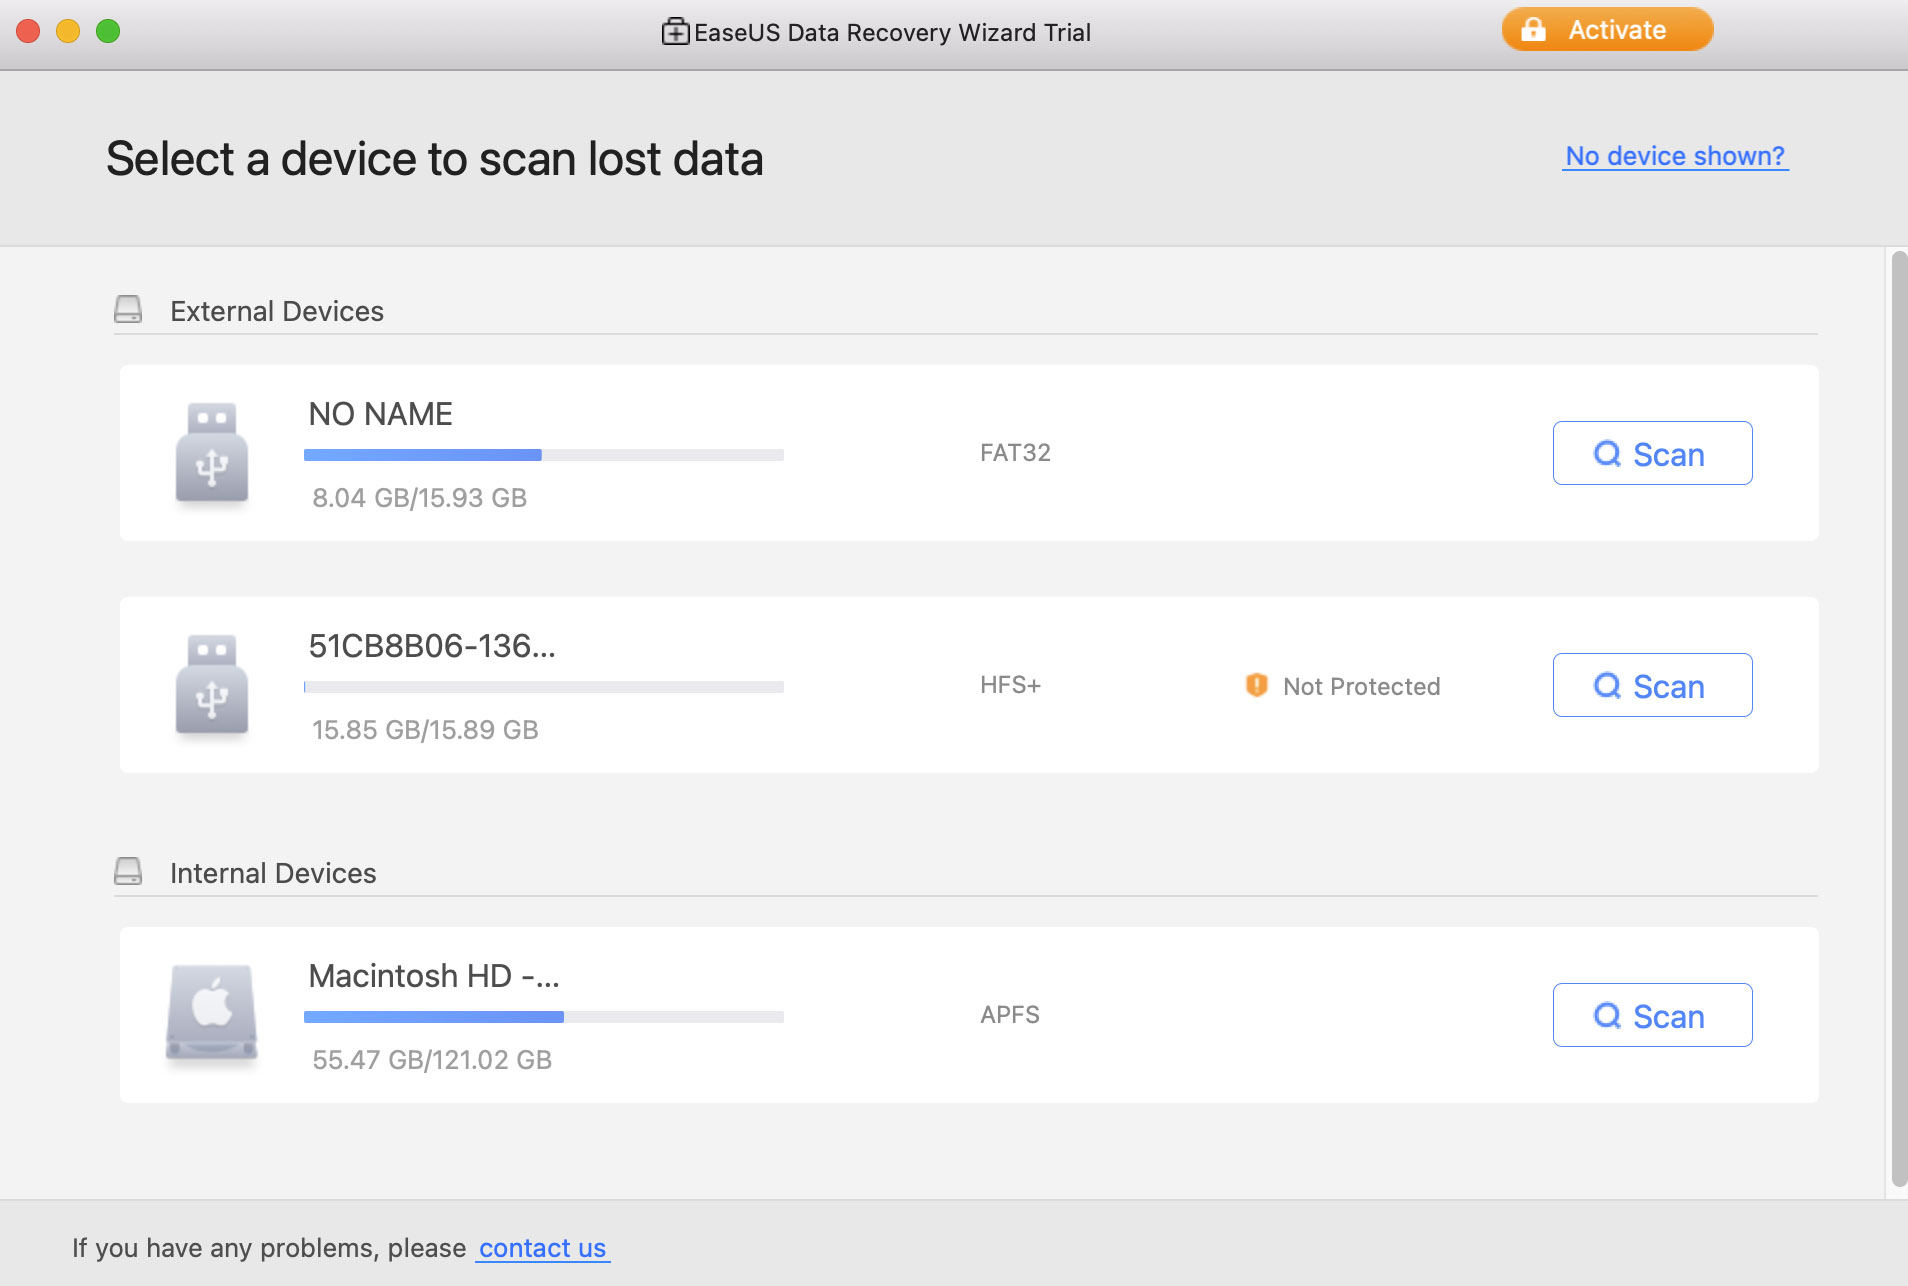Click the External Devices section heading

pos(277,311)
